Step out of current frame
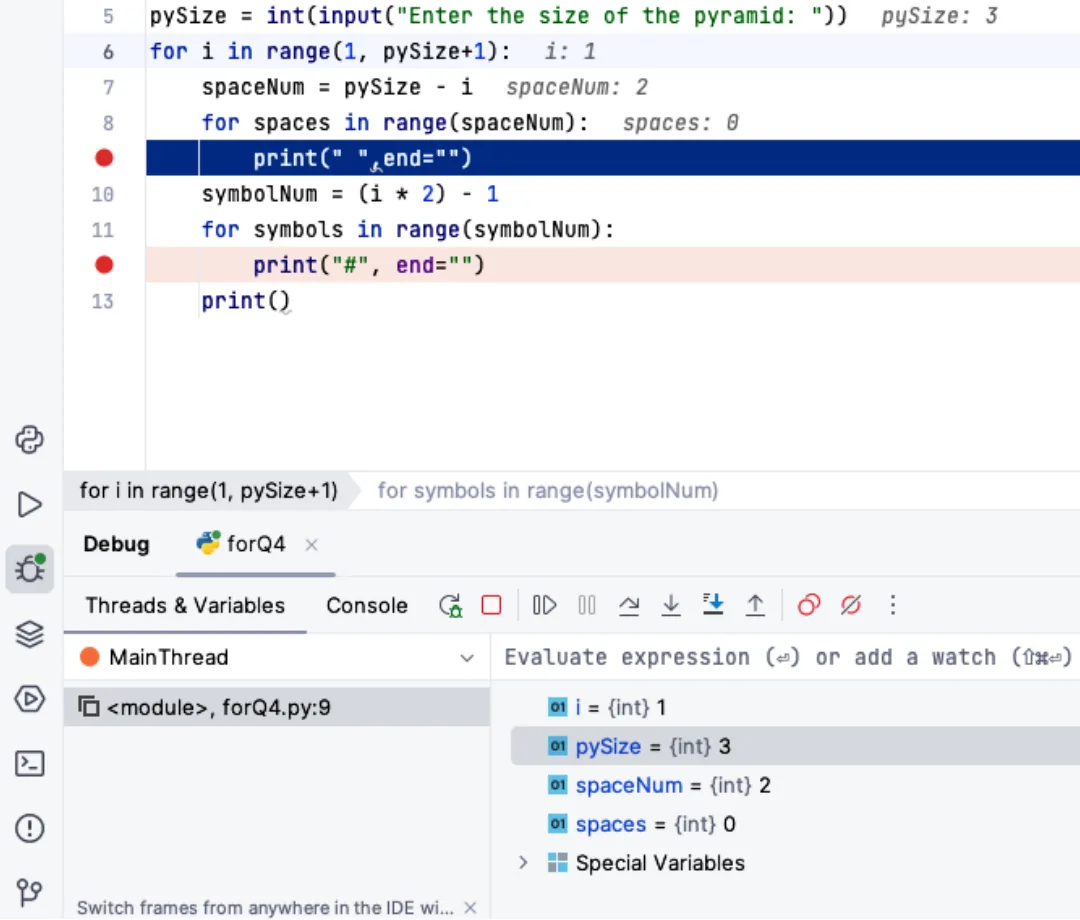Screen dimensions: 1080x920 [x=756, y=605]
